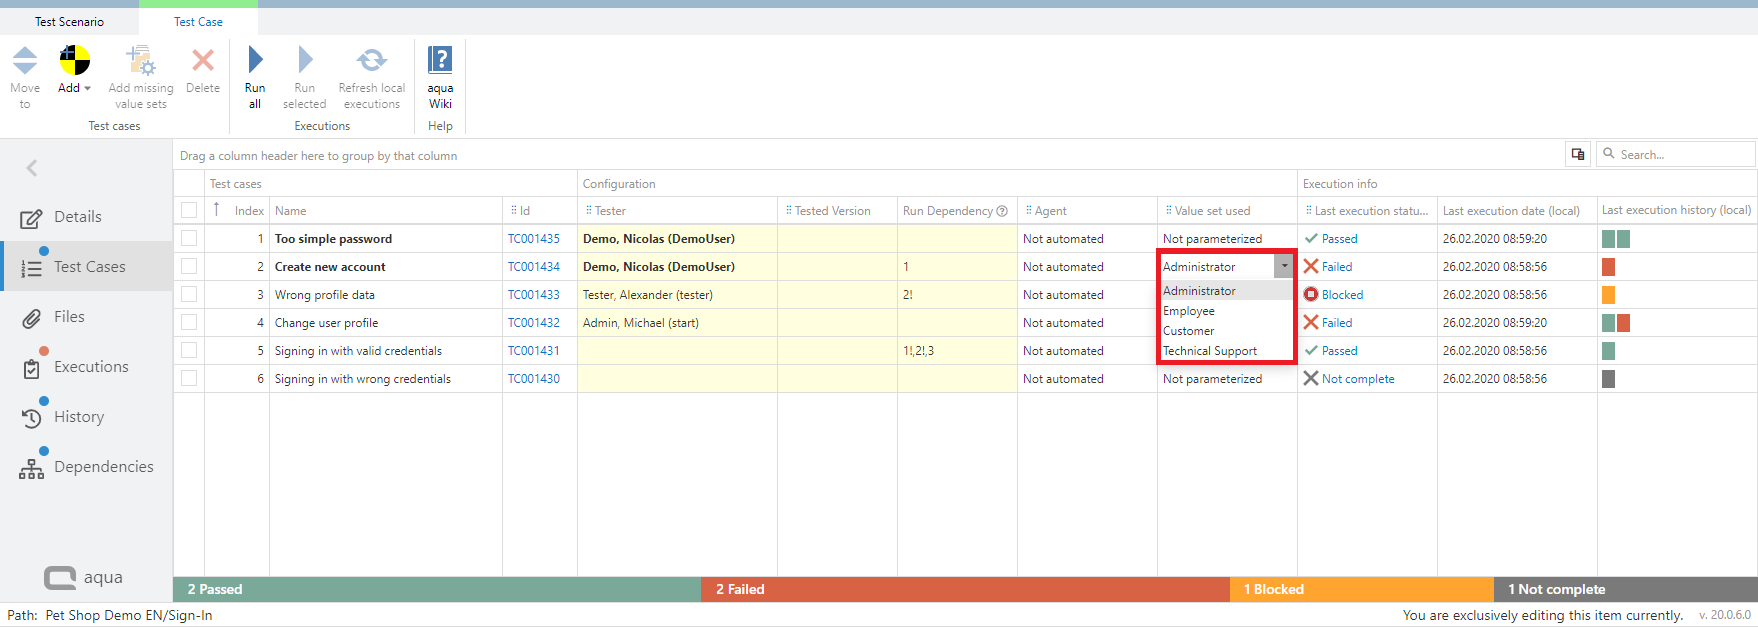1758x627 pixels.
Task: Click the Delete red X icon
Action: click(203, 61)
